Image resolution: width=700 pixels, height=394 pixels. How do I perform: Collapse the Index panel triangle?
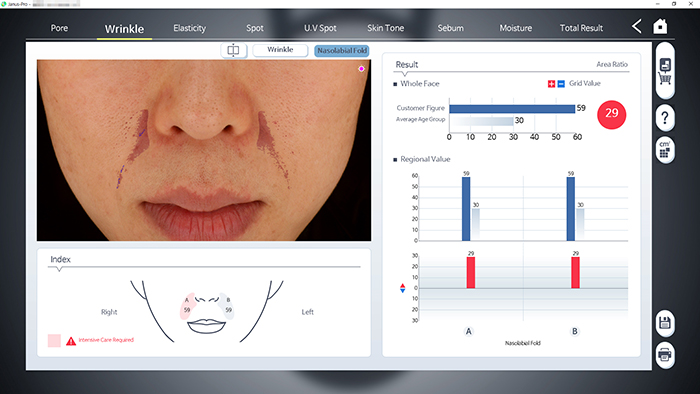point(59,269)
